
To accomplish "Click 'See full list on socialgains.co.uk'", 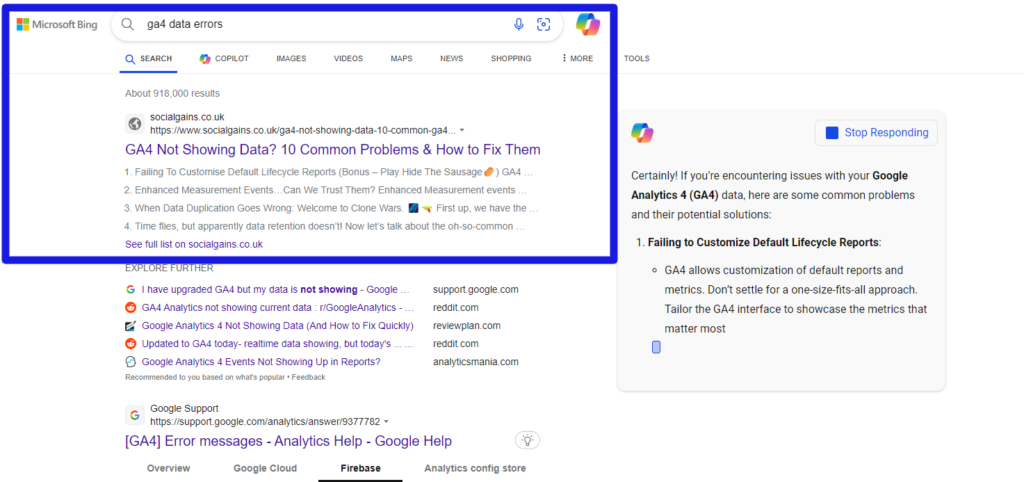I will point(194,244).
